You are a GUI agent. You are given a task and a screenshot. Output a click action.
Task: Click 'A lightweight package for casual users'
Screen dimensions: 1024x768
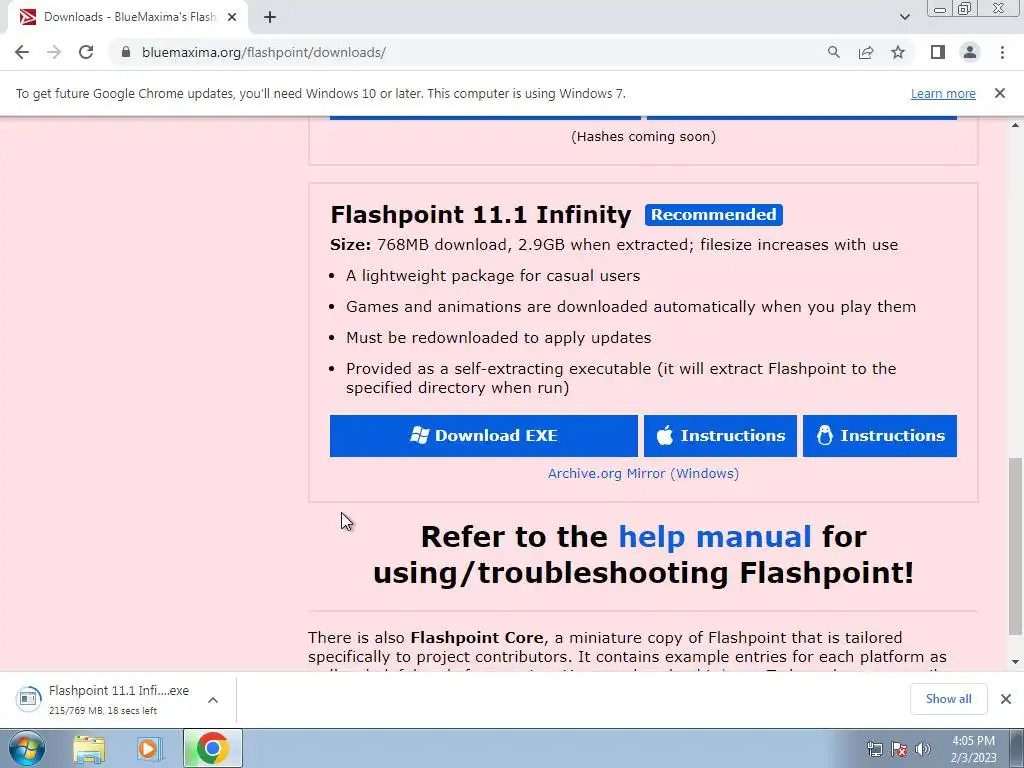[x=493, y=276]
